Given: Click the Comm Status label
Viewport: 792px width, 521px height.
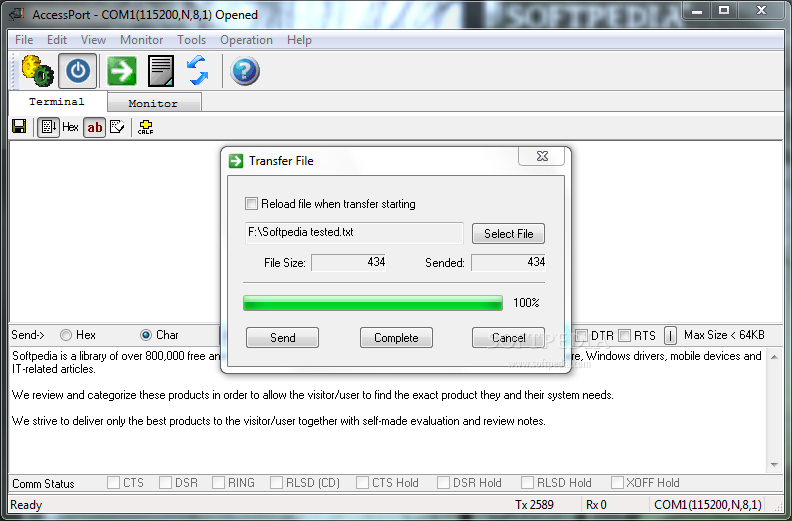Looking at the screenshot, I should [x=43, y=484].
